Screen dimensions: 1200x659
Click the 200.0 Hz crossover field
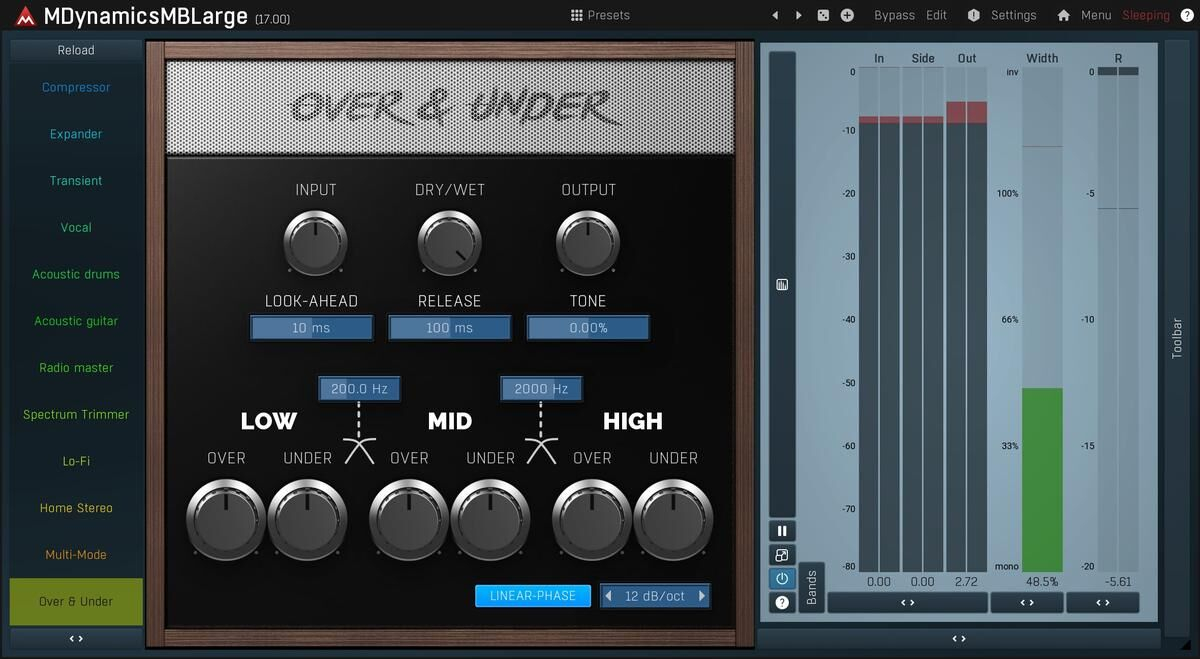click(359, 389)
